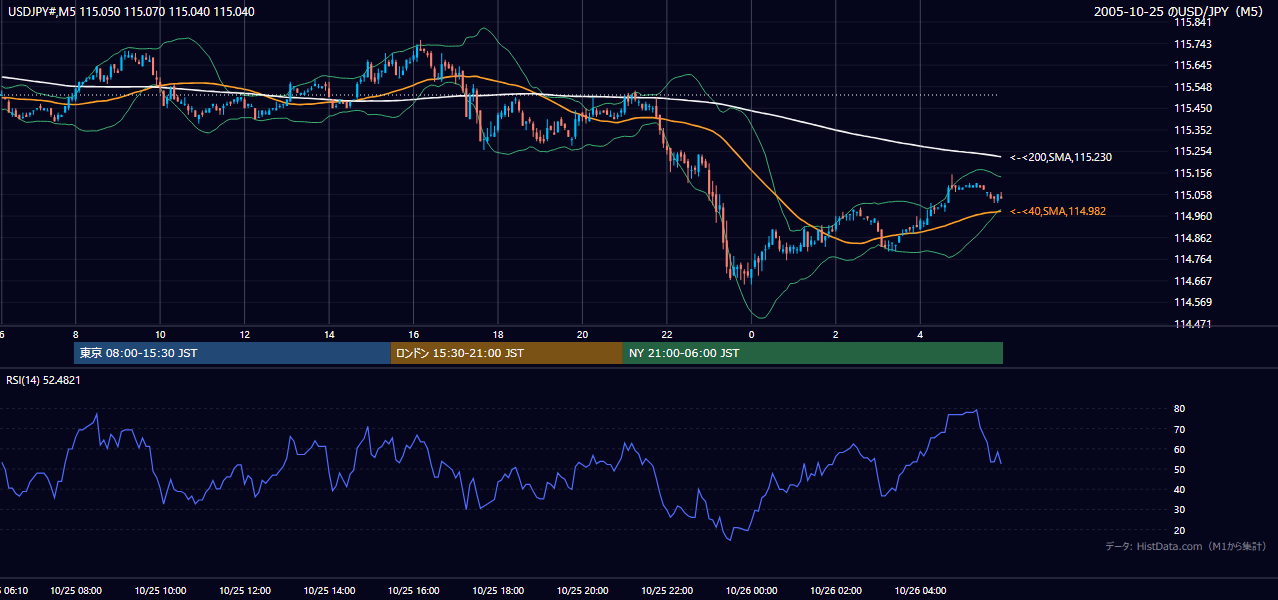Click price axis value 115.254

coord(1192,151)
